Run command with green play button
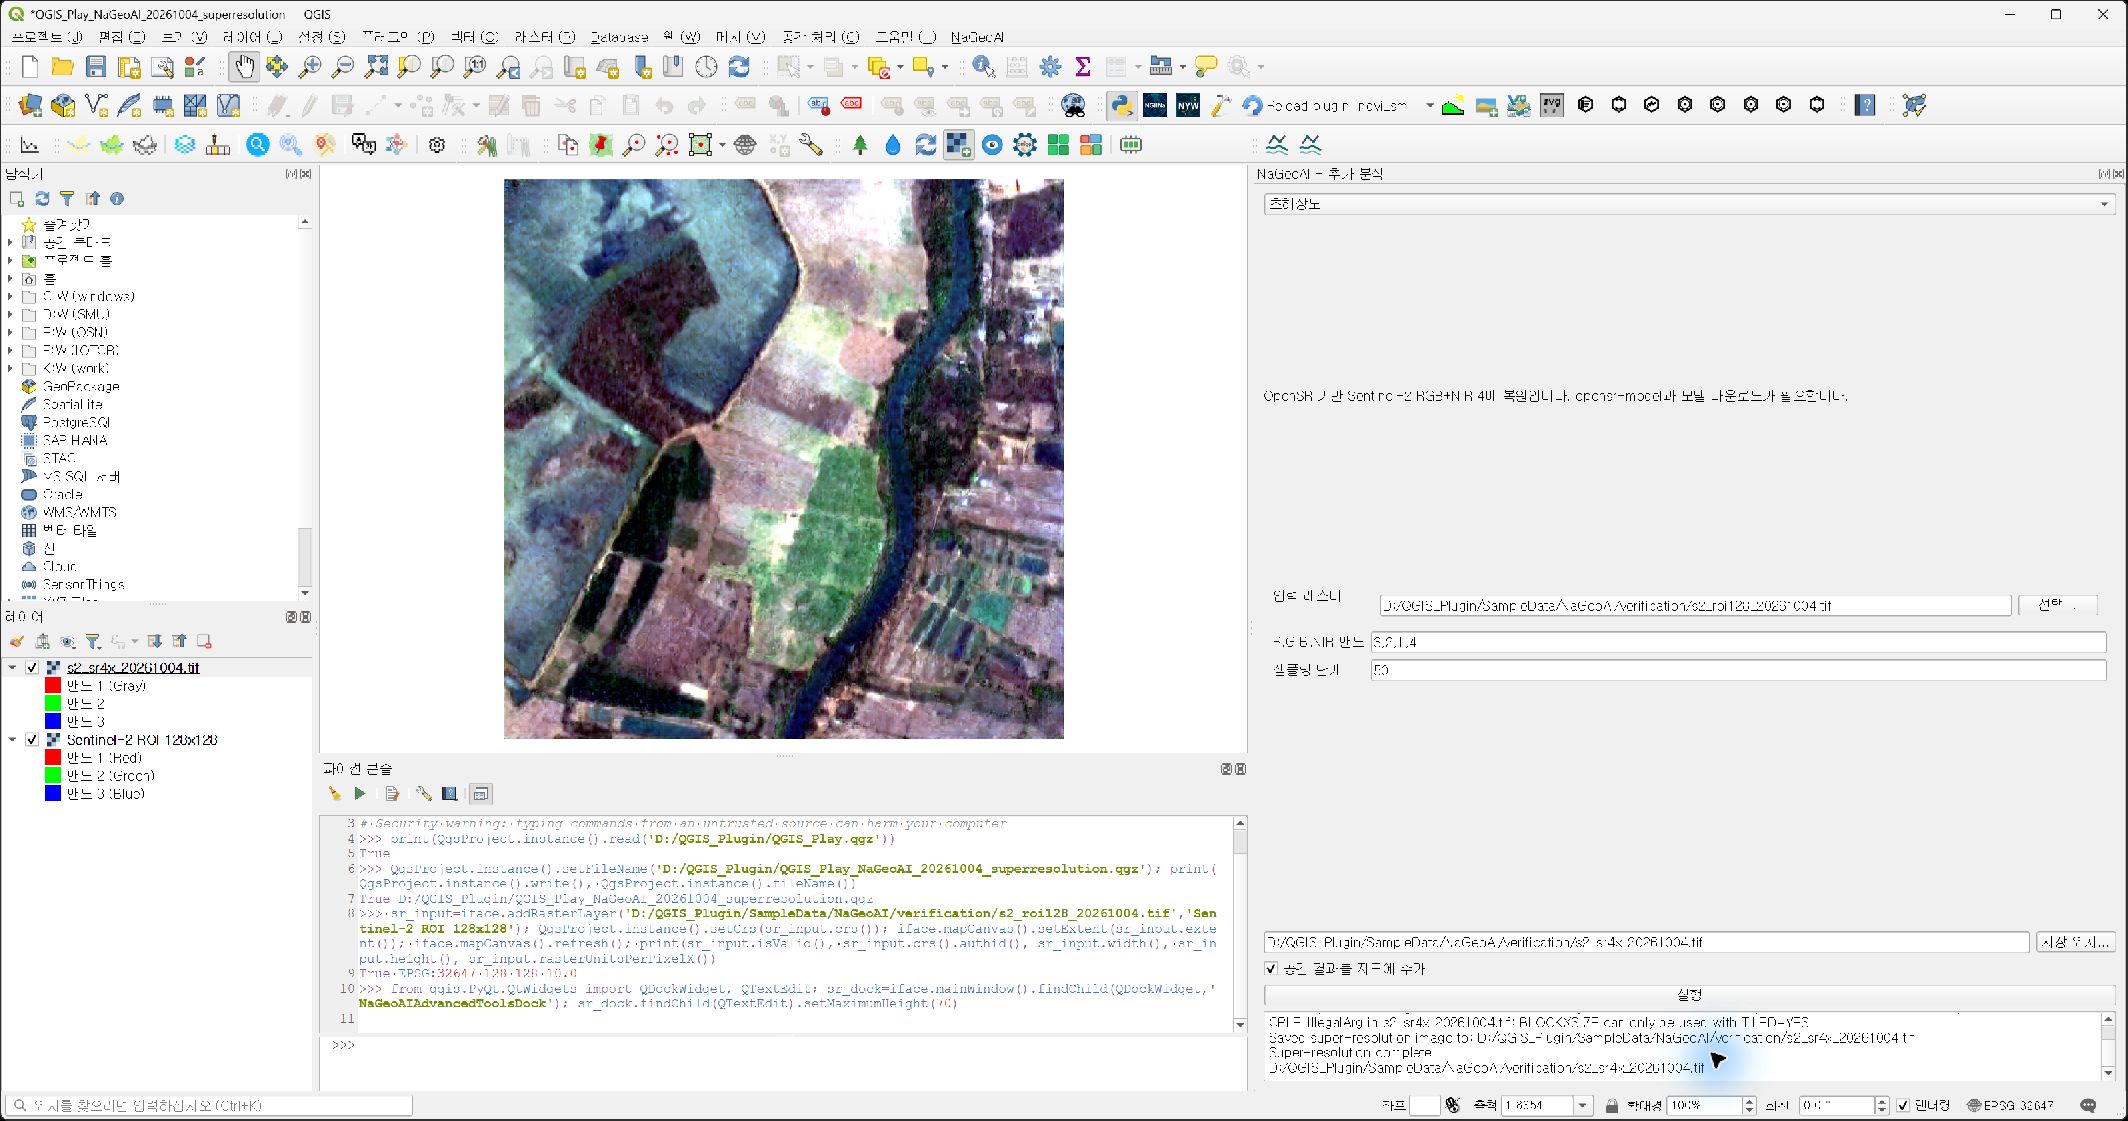The height and width of the screenshot is (1121, 2128). point(360,794)
